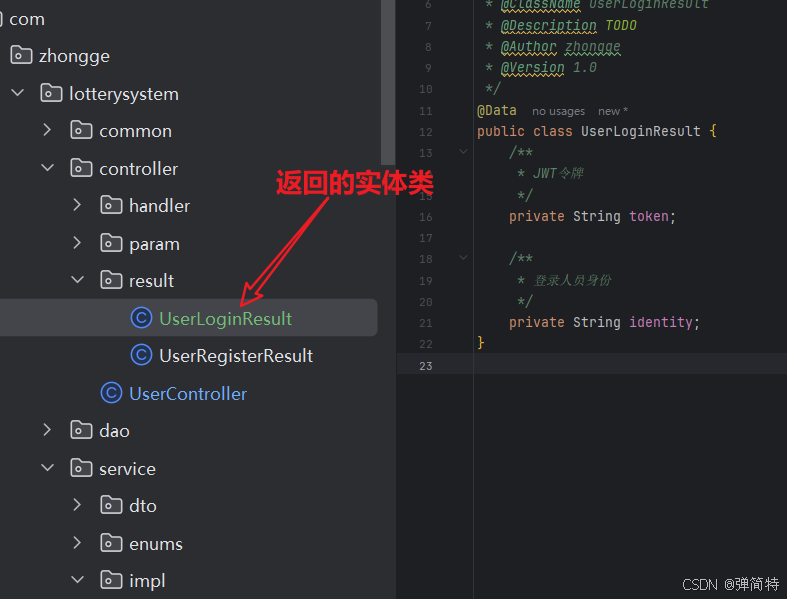The height and width of the screenshot is (599, 787).
Task: Select the lotterysystem package name
Action: click(124, 94)
